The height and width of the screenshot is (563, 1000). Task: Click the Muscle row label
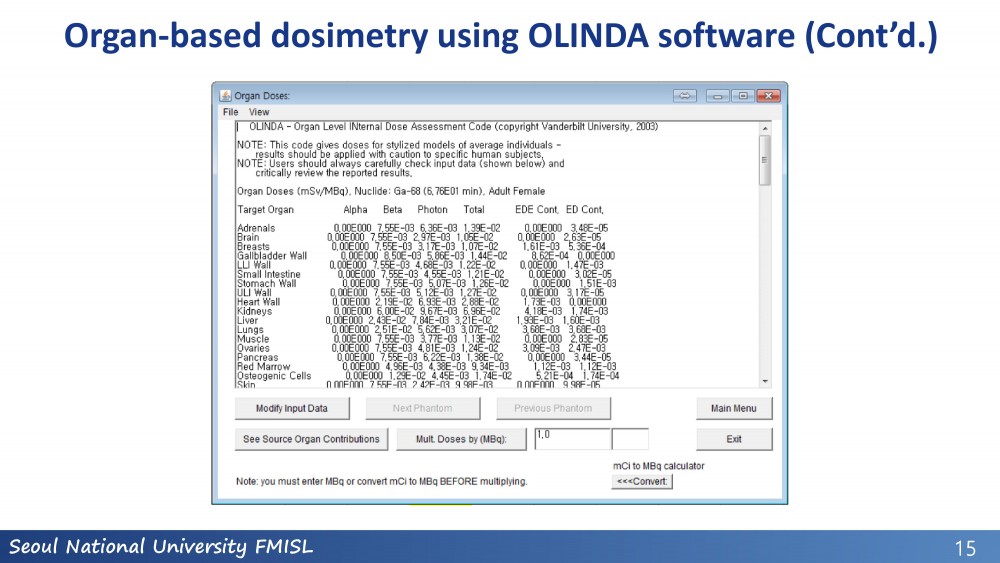click(253, 339)
